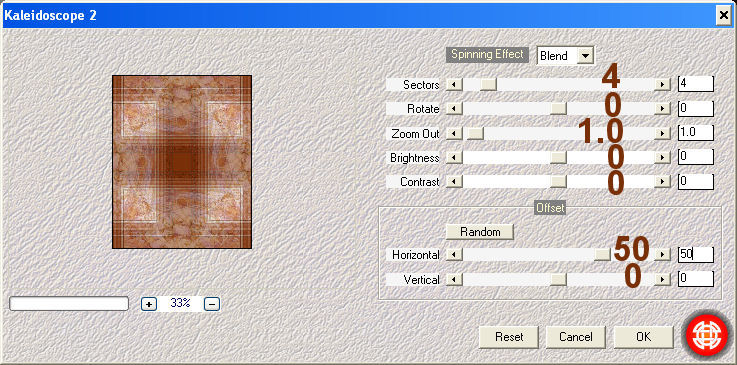Close the Kaleidoscope 2 dialog
This screenshot has height=365, width=737.
(724, 16)
